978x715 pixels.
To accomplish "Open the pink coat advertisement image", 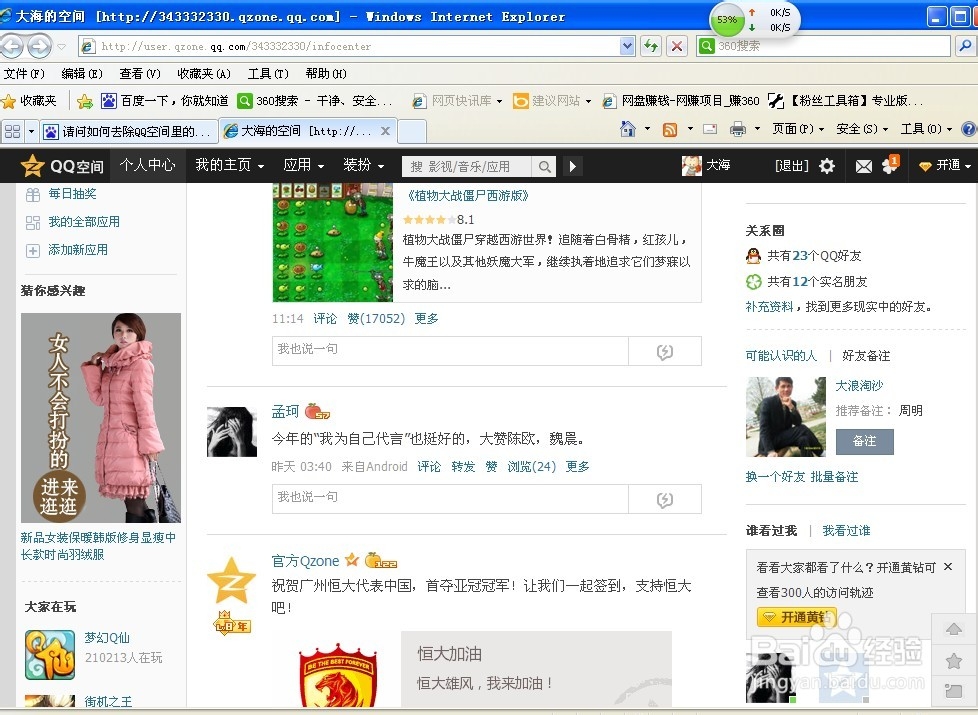I will coord(100,417).
